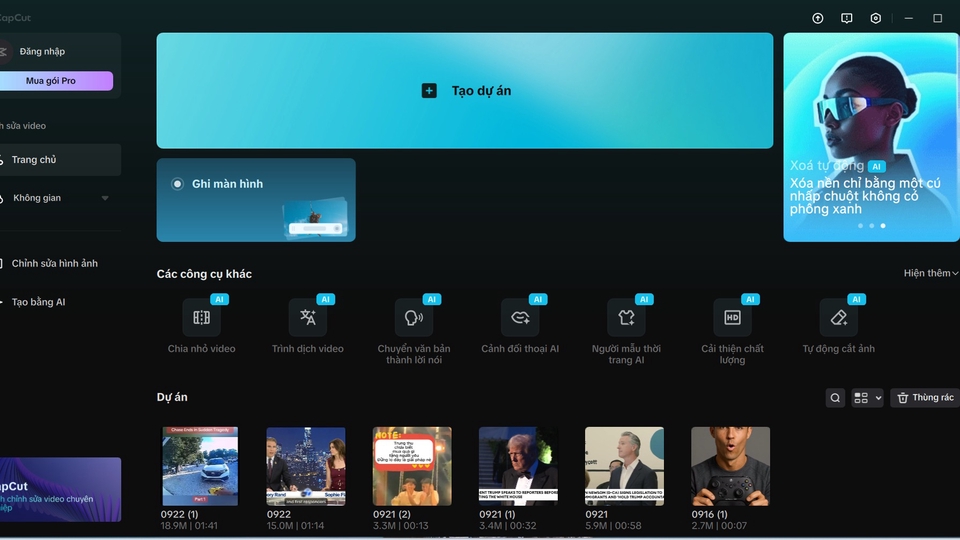Open the Tự động cắt ảnh tool
This screenshot has width=960, height=540.
838,318
